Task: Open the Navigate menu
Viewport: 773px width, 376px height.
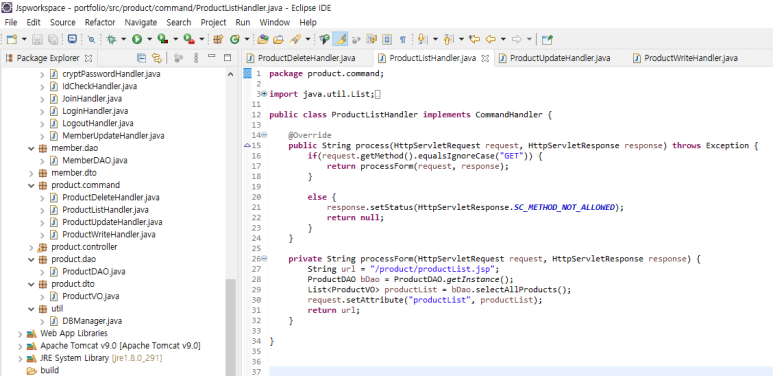Action: (141, 22)
